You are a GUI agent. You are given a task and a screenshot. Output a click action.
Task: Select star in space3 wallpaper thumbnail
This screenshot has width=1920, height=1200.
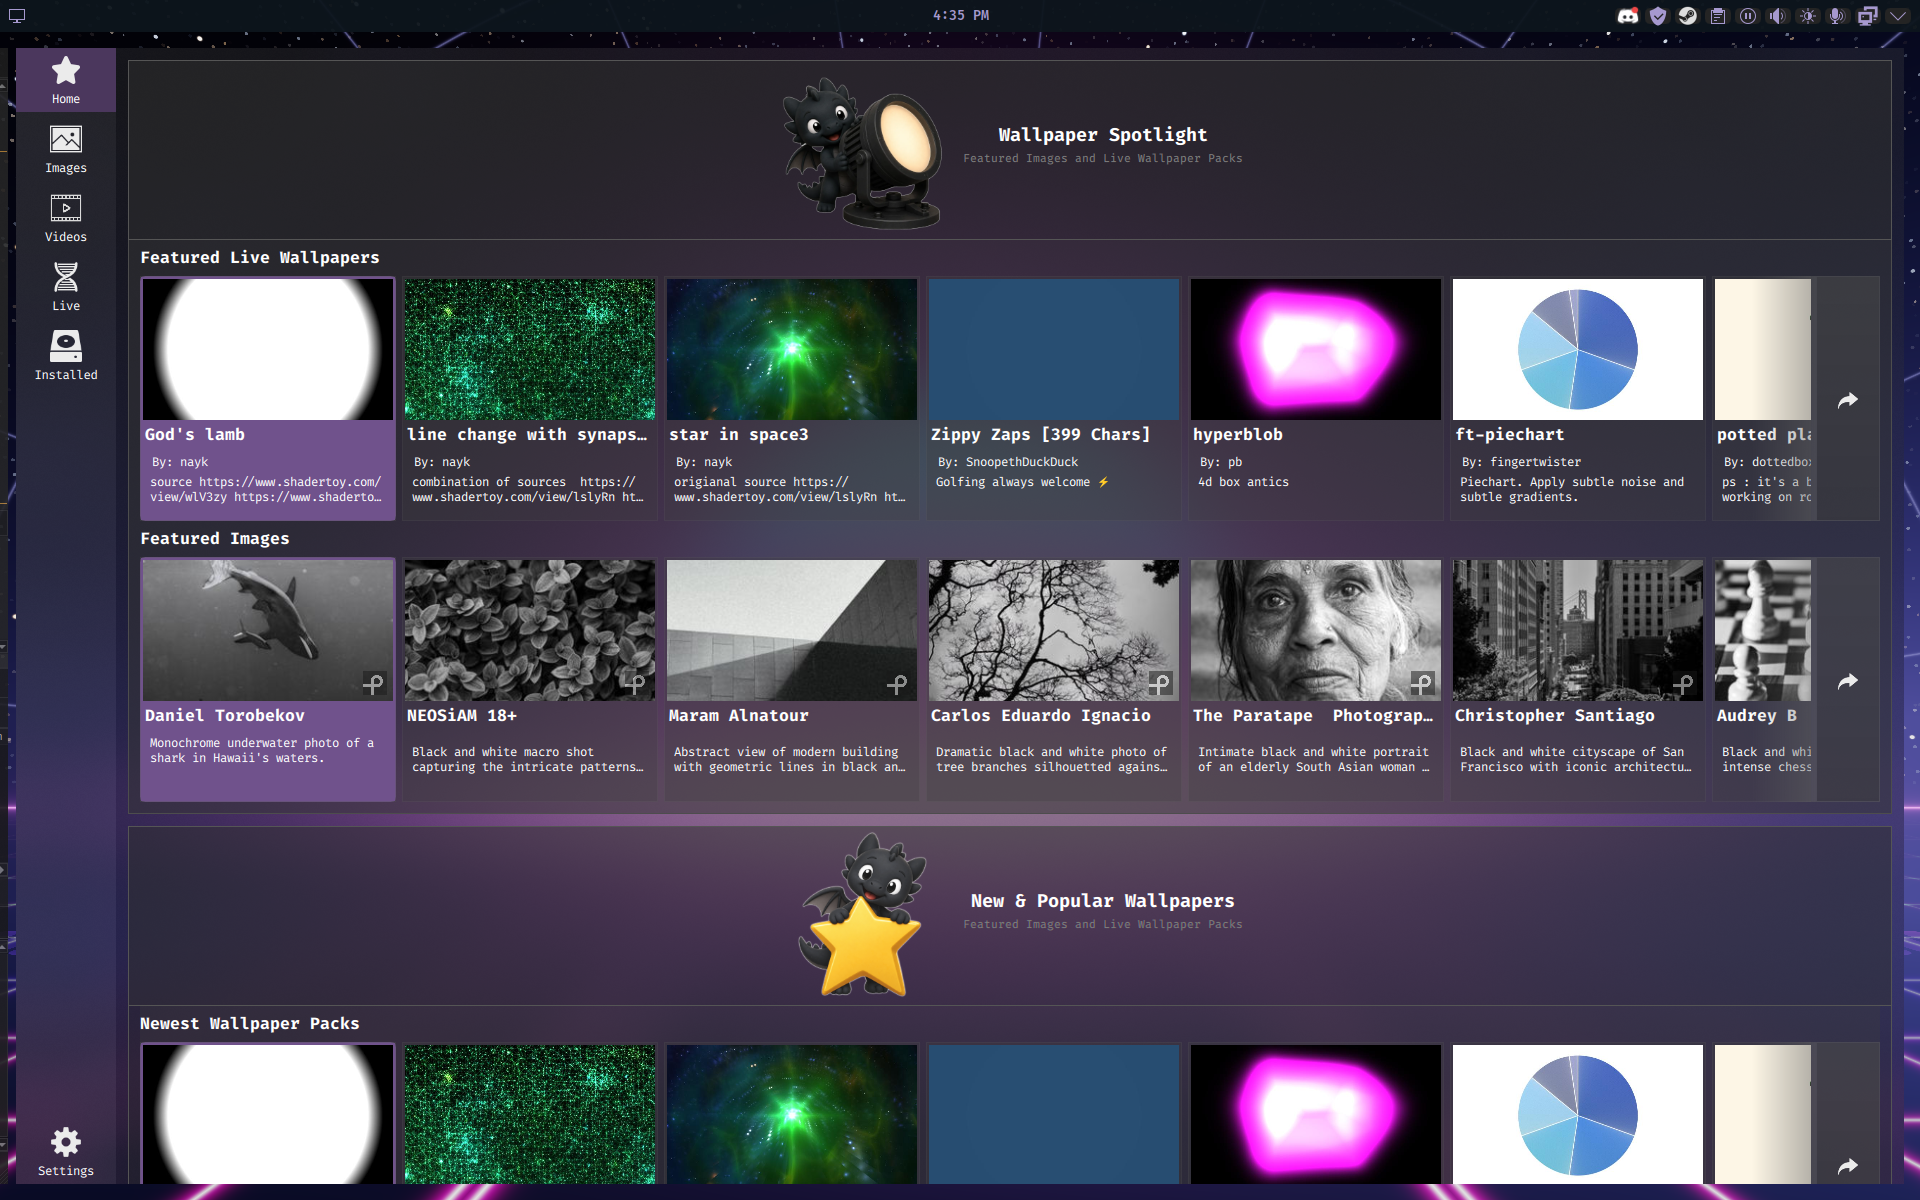pyautogui.click(x=792, y=349)
